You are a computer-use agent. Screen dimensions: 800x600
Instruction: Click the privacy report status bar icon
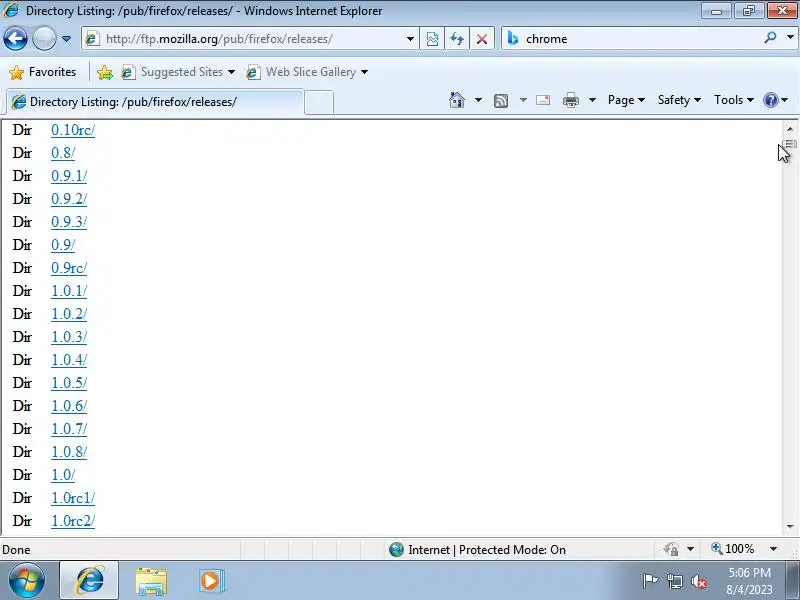671,549
